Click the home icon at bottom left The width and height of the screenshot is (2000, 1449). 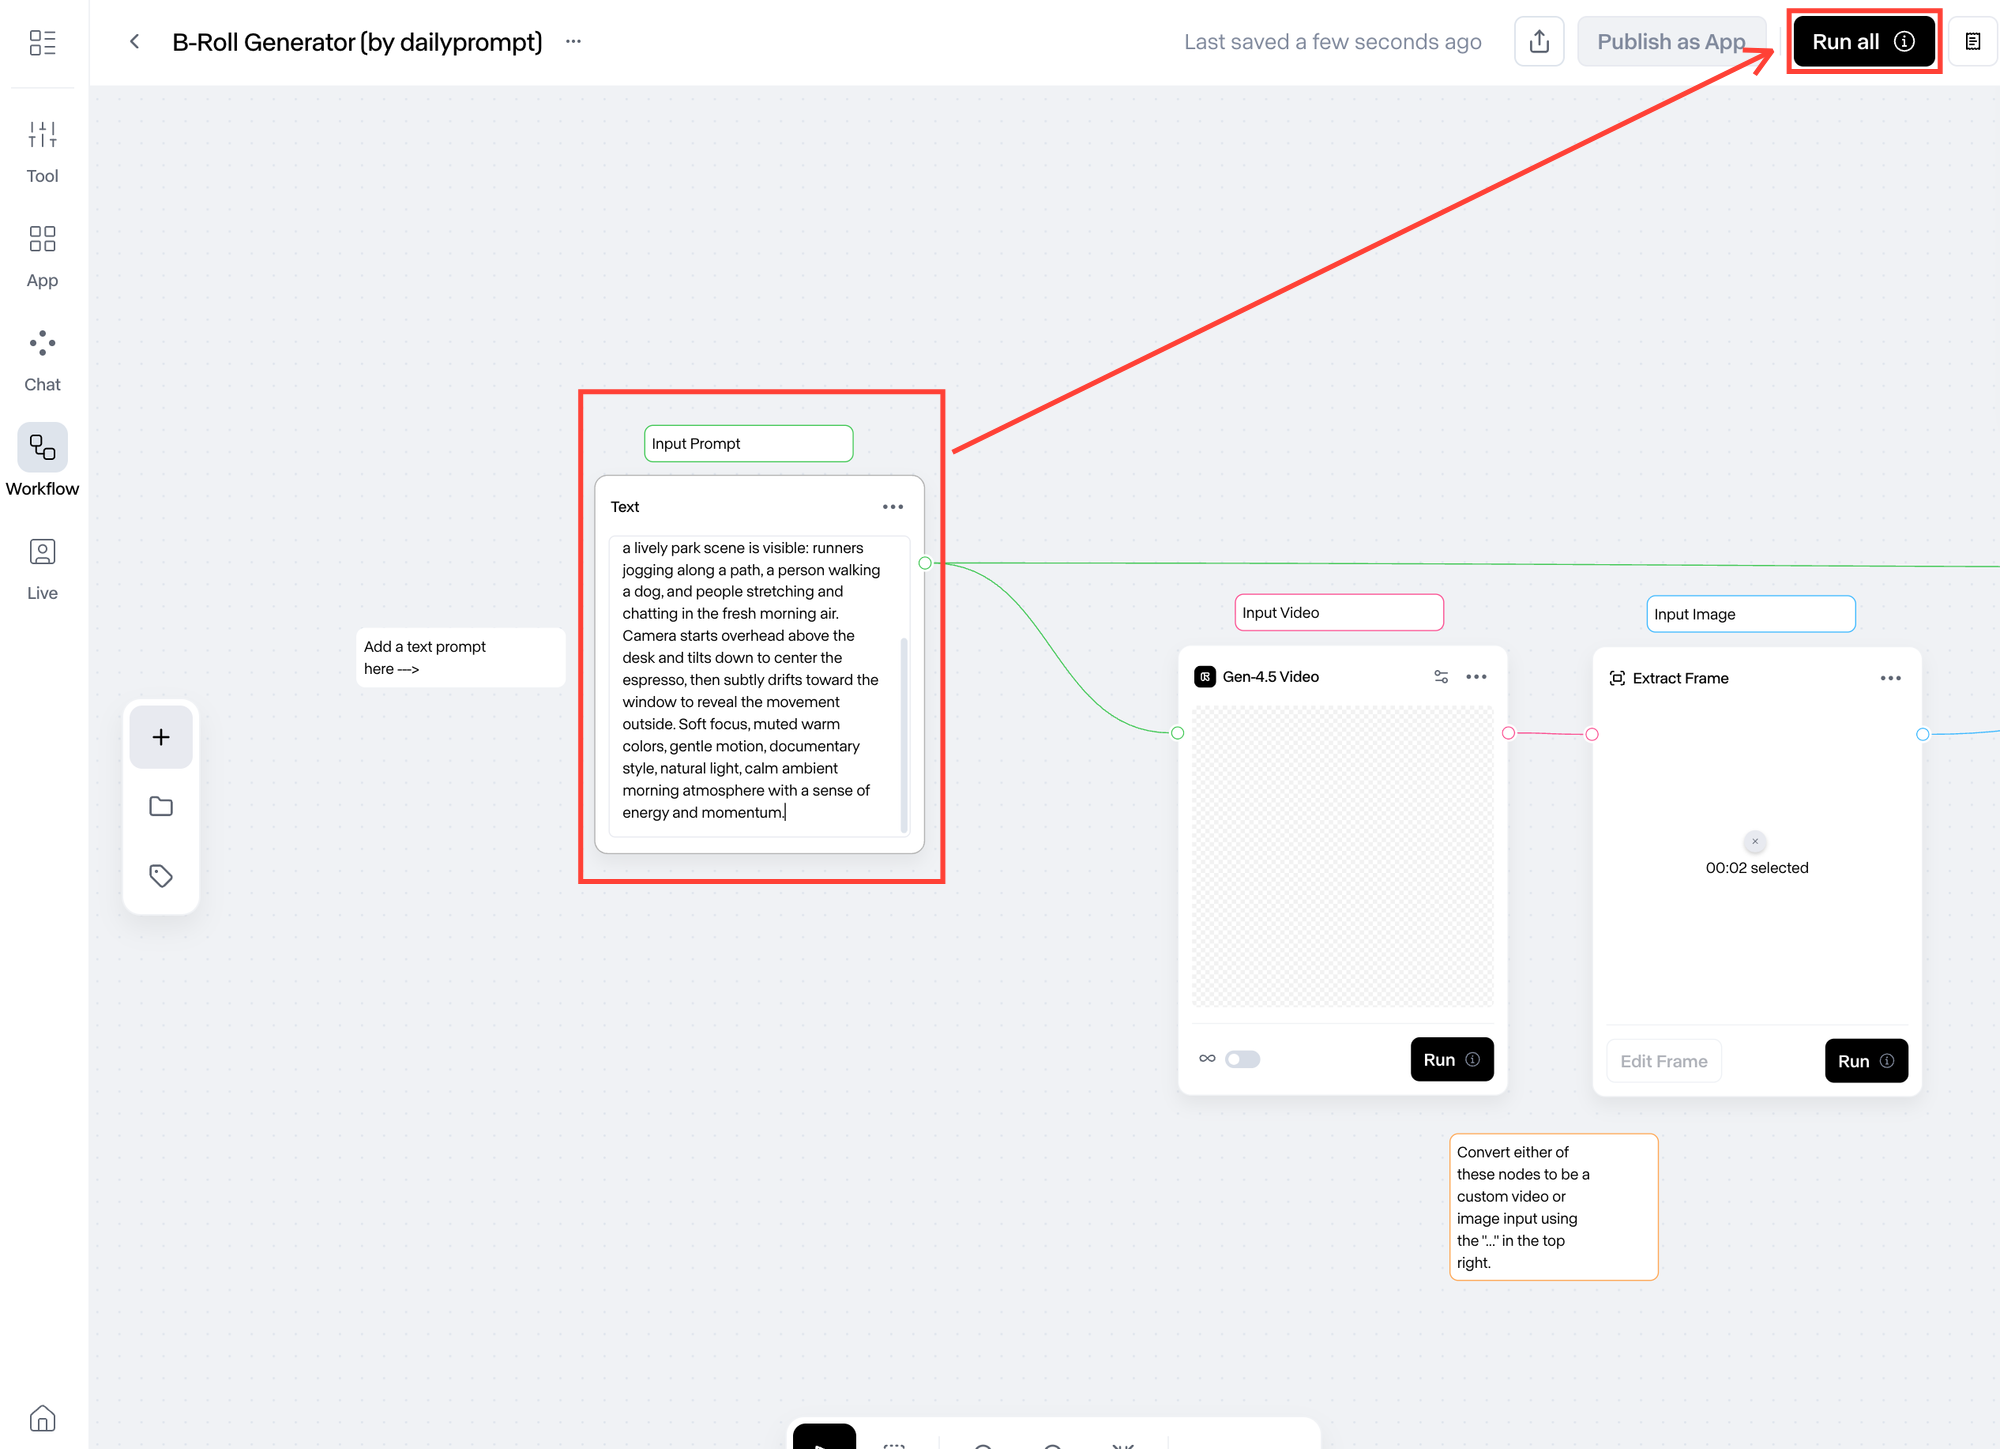point(42,1418)
